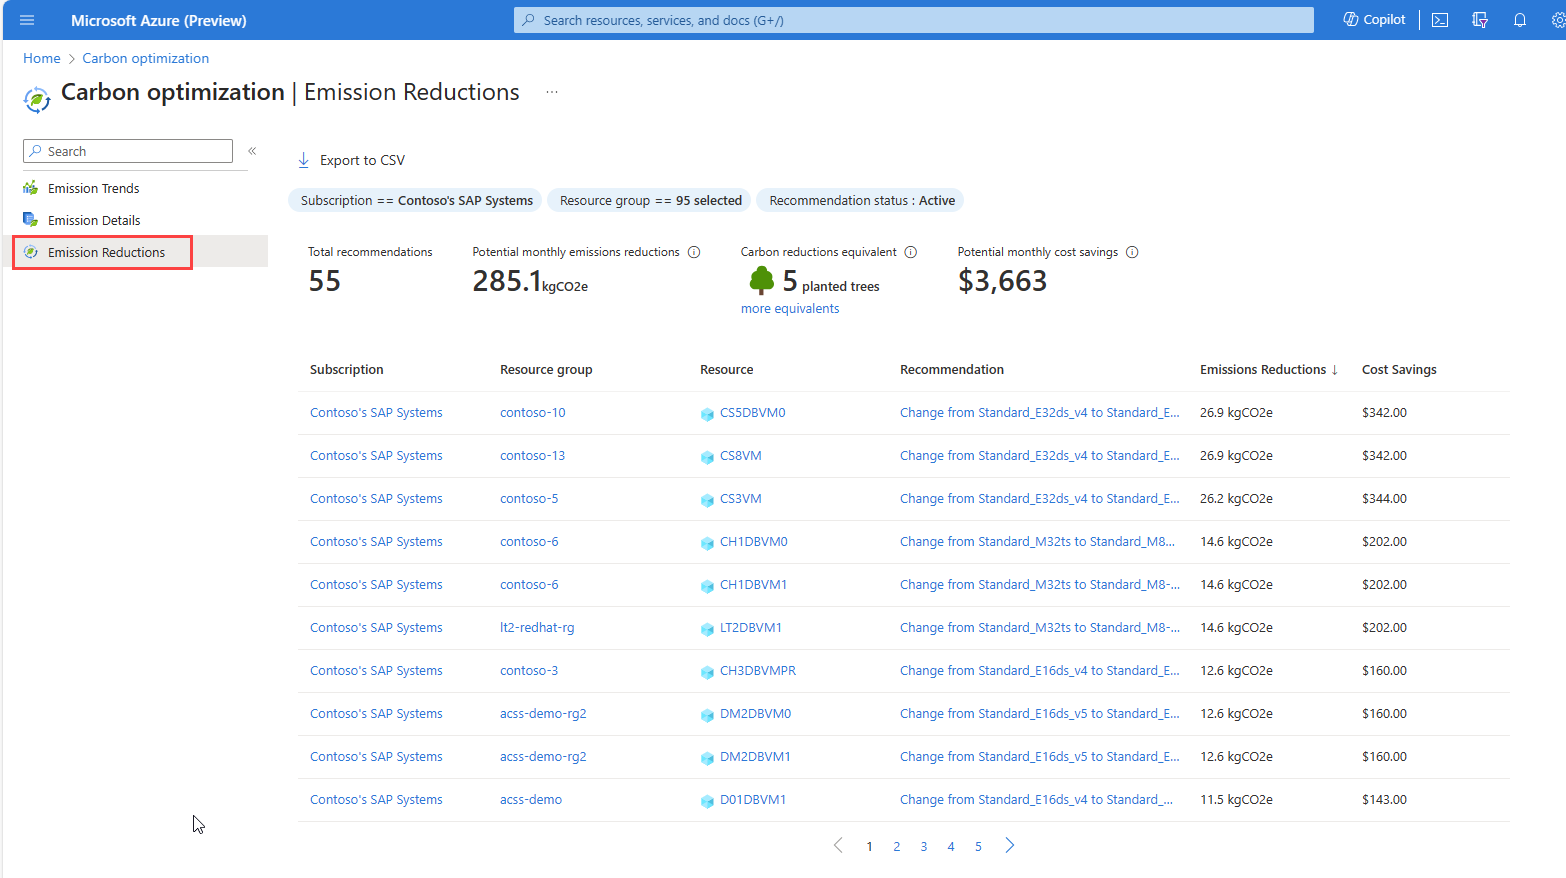Click info icon beside Carbon reductions equivalent
1566x878 pixels.
click(x=911, y=252)
